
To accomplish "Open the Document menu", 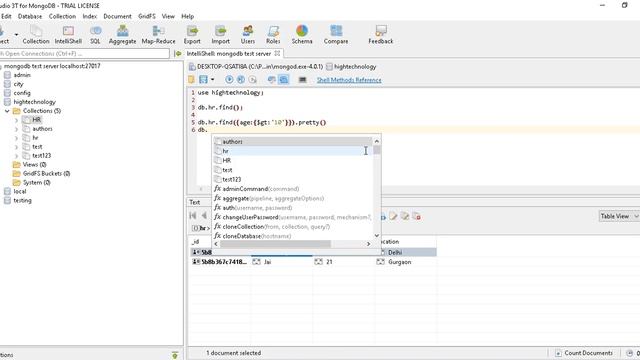I will 118,16.
